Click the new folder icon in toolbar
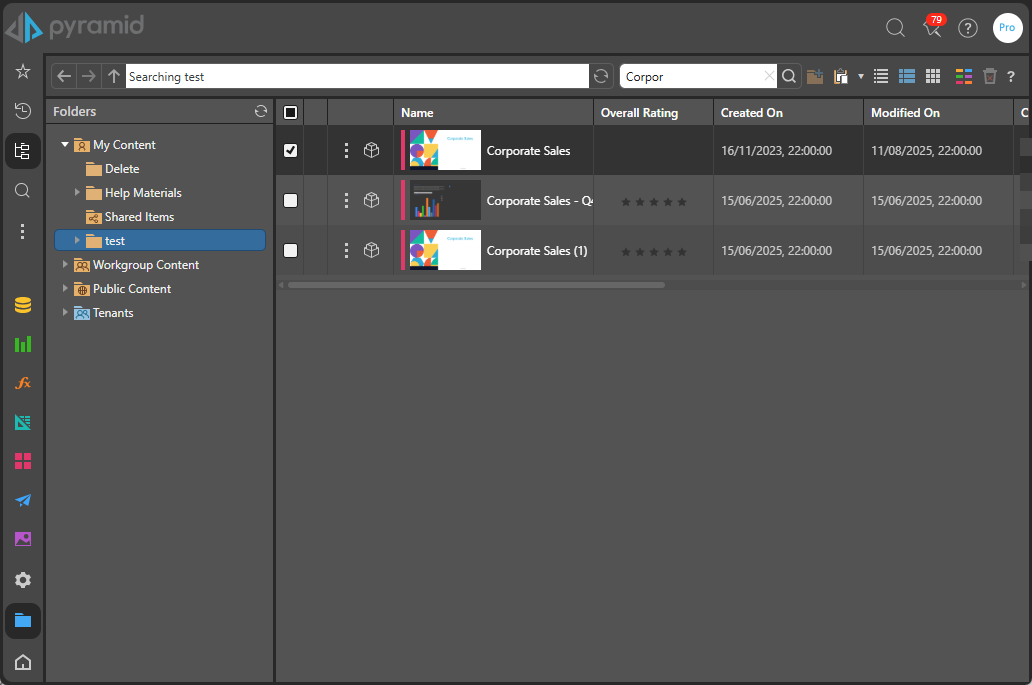 (x=815, y=76)
